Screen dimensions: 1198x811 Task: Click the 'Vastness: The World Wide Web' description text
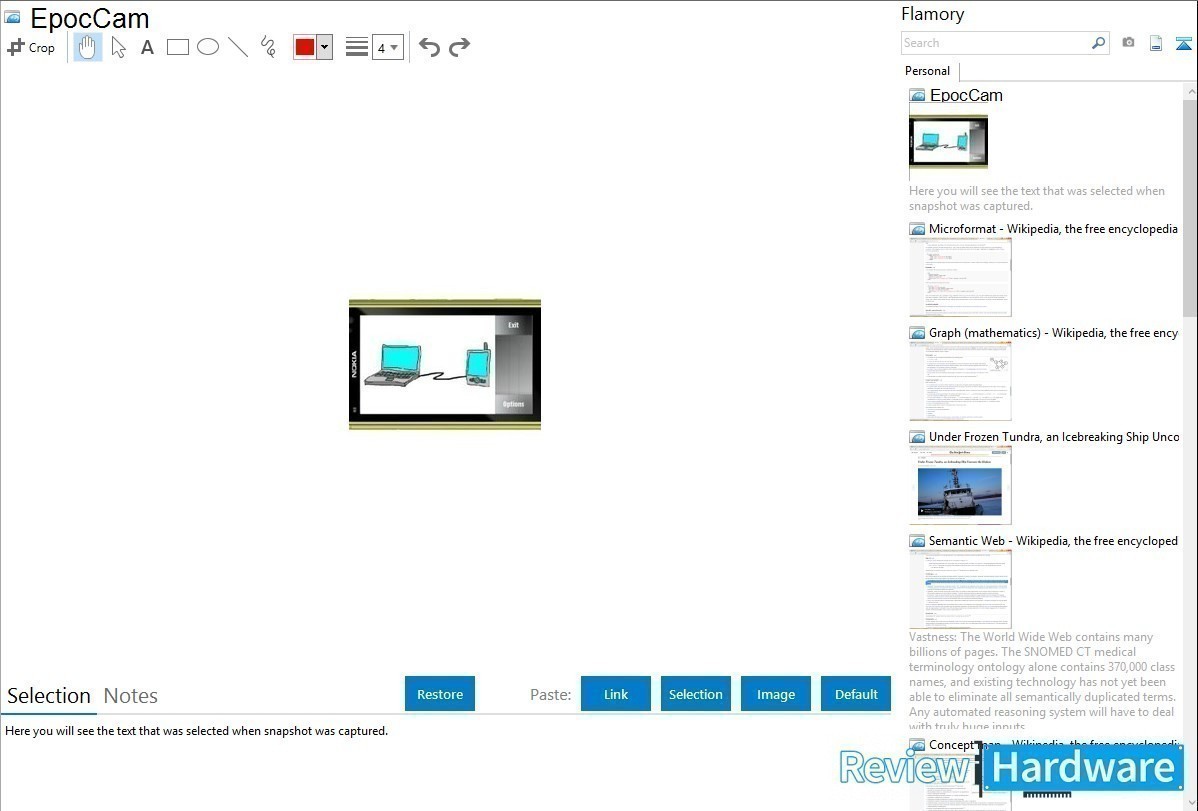(1043, 681)
